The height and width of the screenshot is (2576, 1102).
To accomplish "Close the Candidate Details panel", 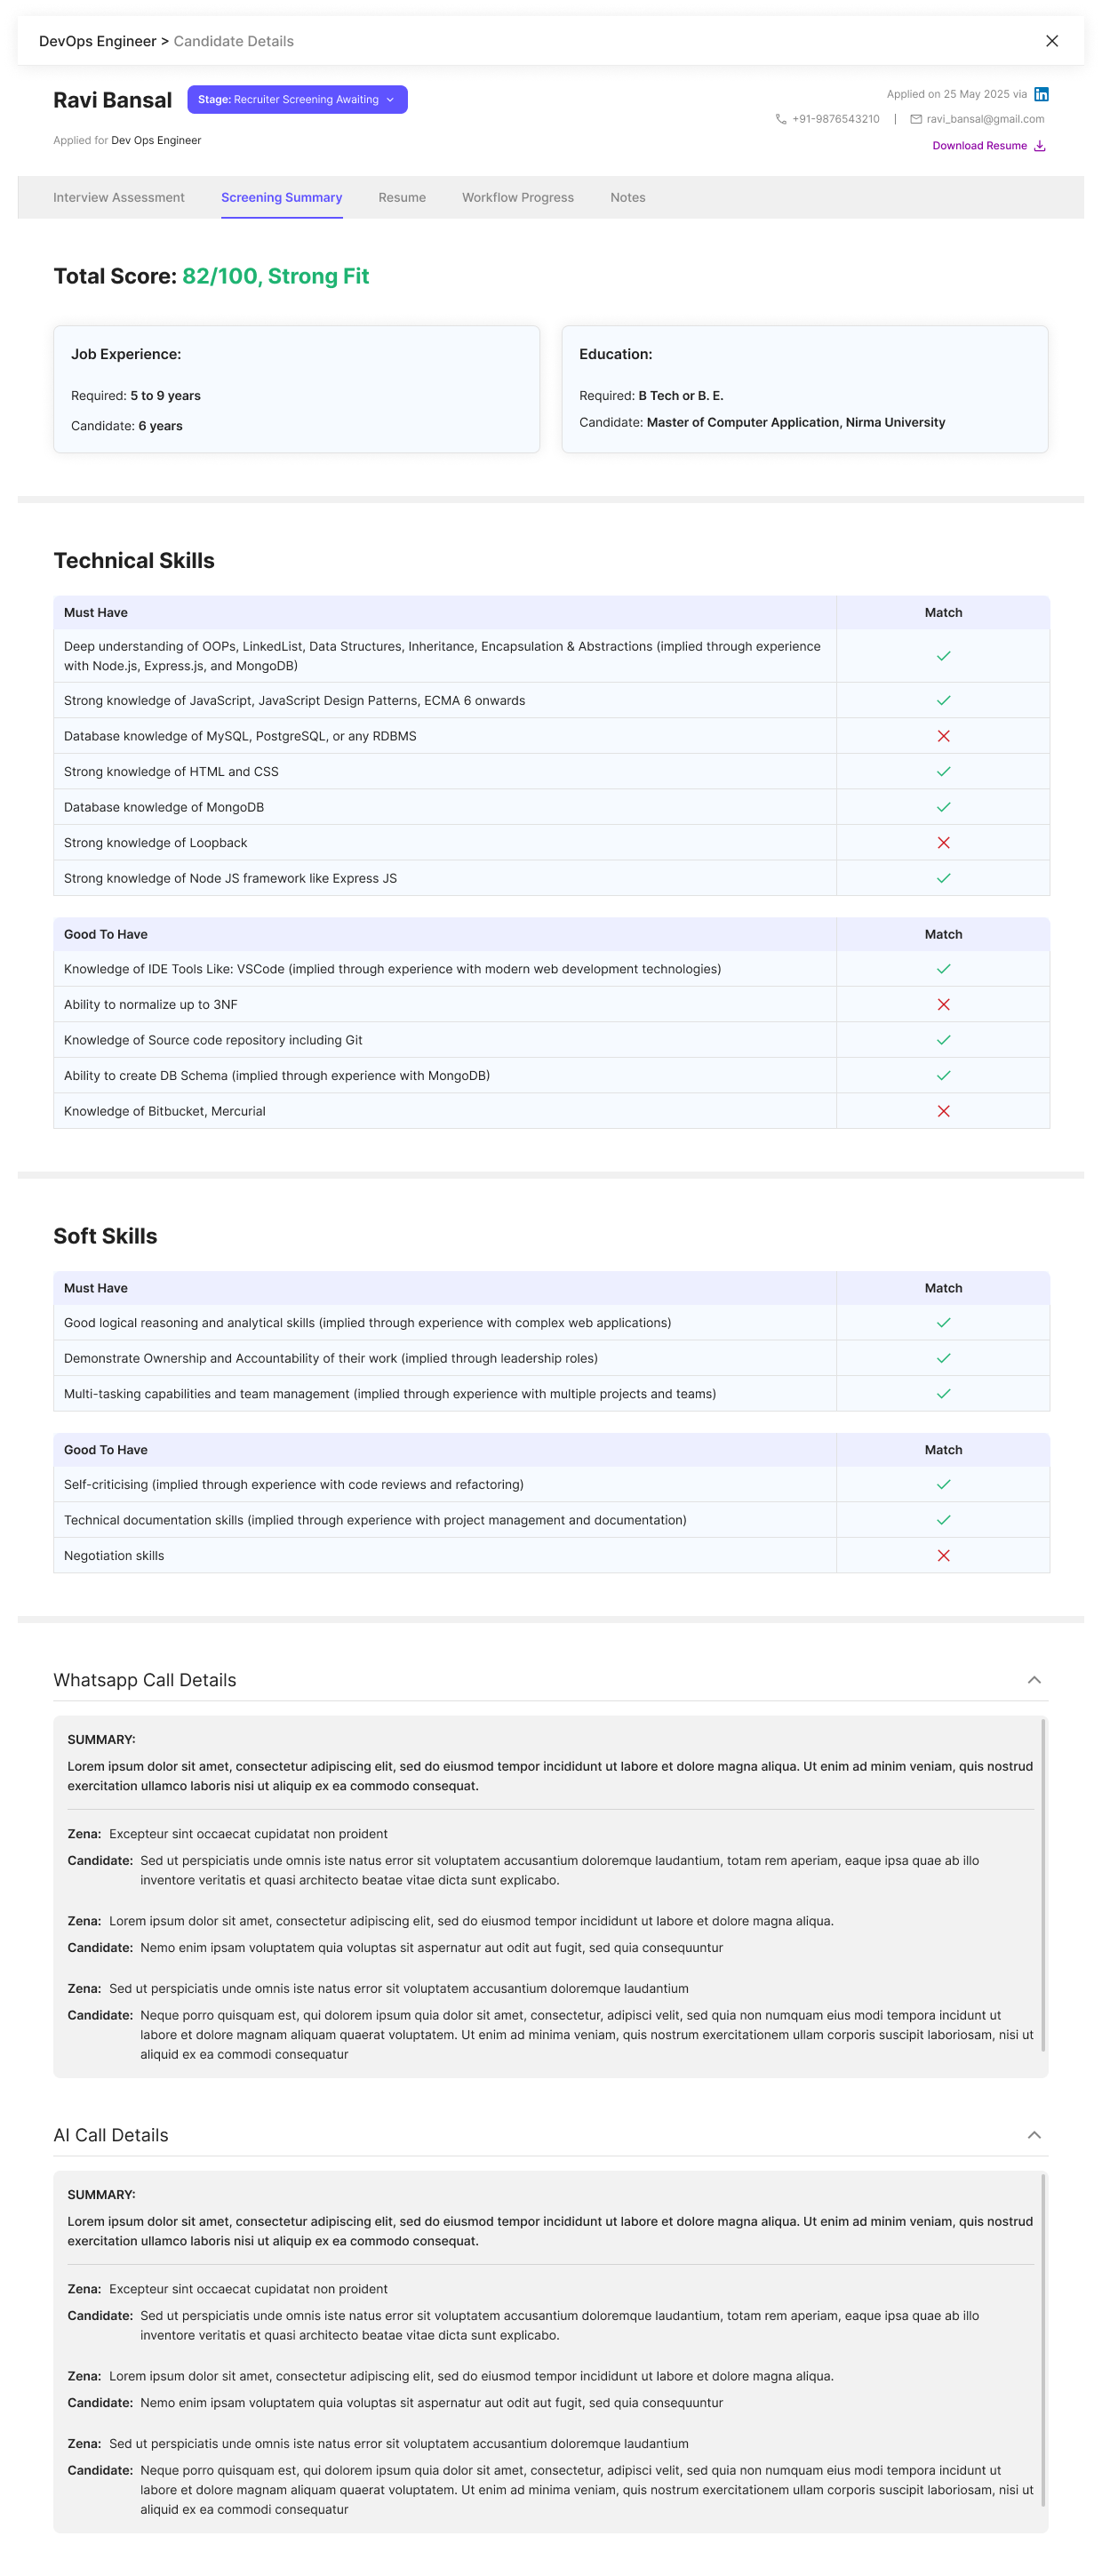I will pos(1051,41).
